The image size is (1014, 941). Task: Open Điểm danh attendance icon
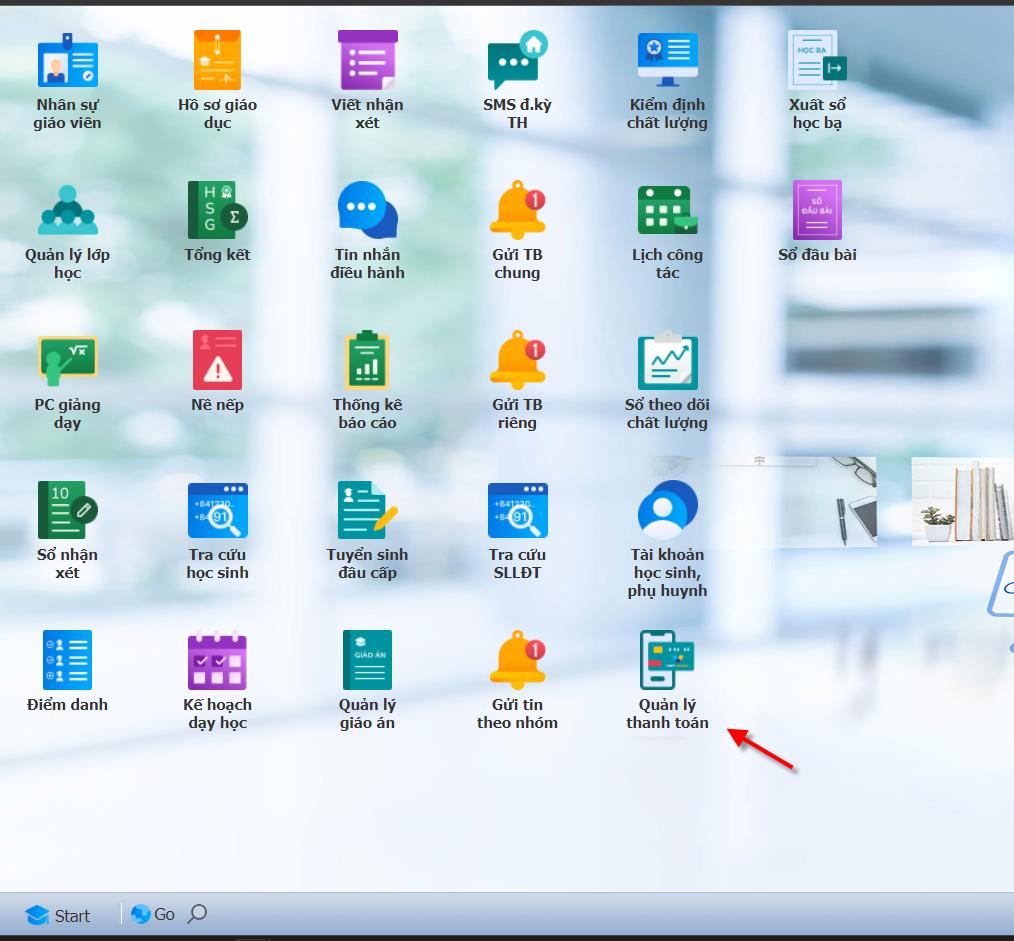pyautogui.click(x=67, y=661)
